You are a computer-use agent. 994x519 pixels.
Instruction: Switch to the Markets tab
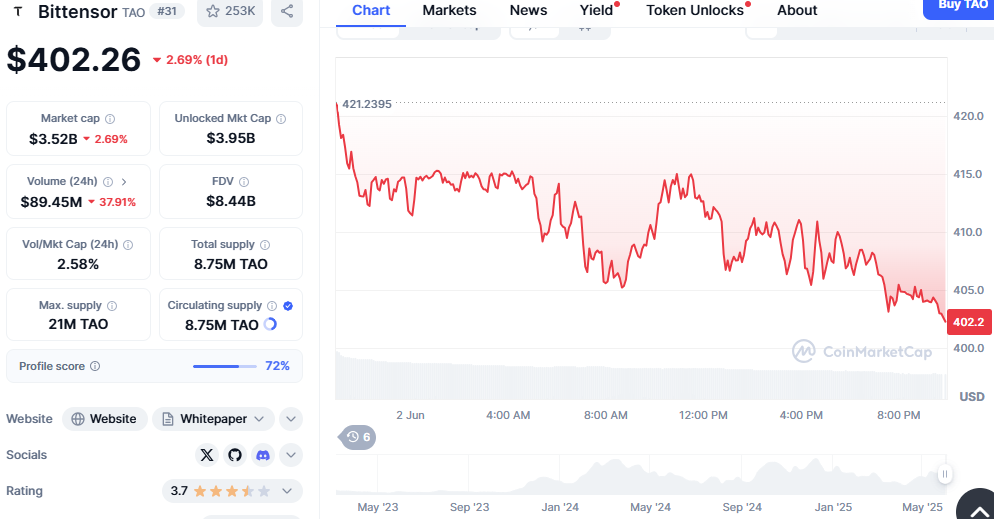pos(449,10)
